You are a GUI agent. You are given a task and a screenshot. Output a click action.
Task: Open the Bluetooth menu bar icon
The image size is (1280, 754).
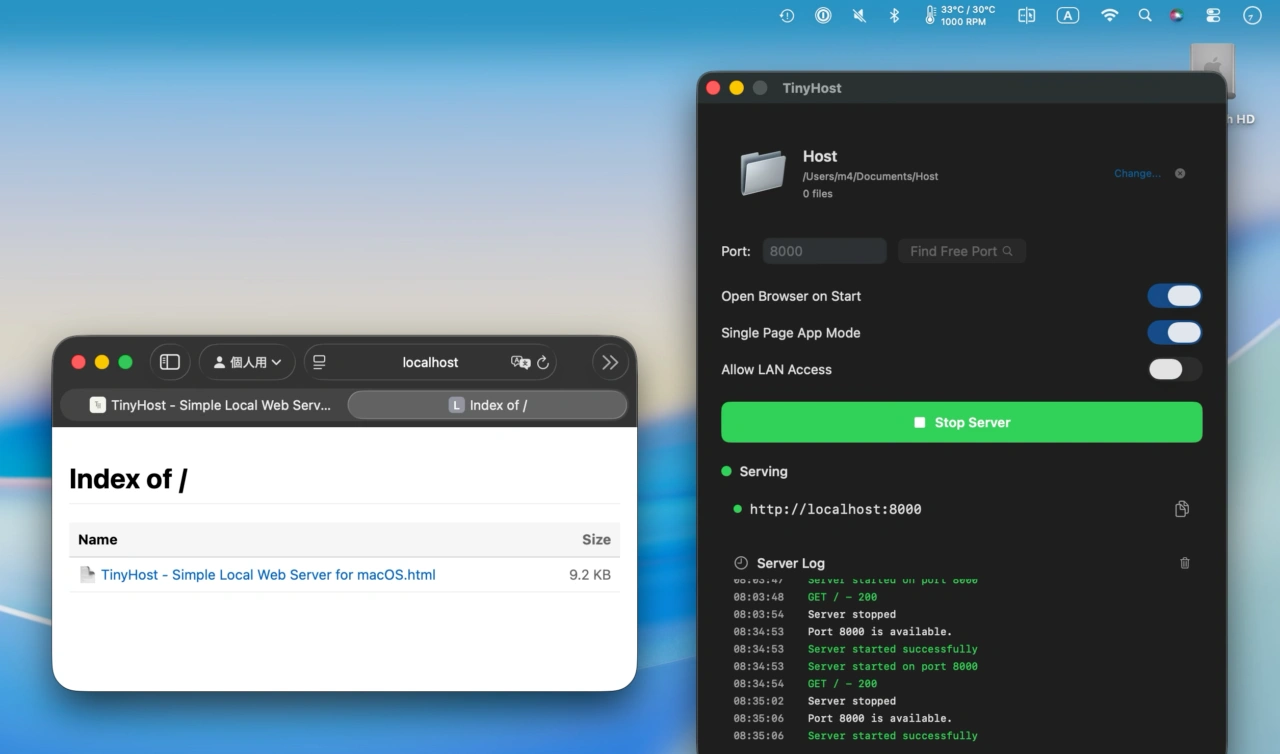[893, 15]
